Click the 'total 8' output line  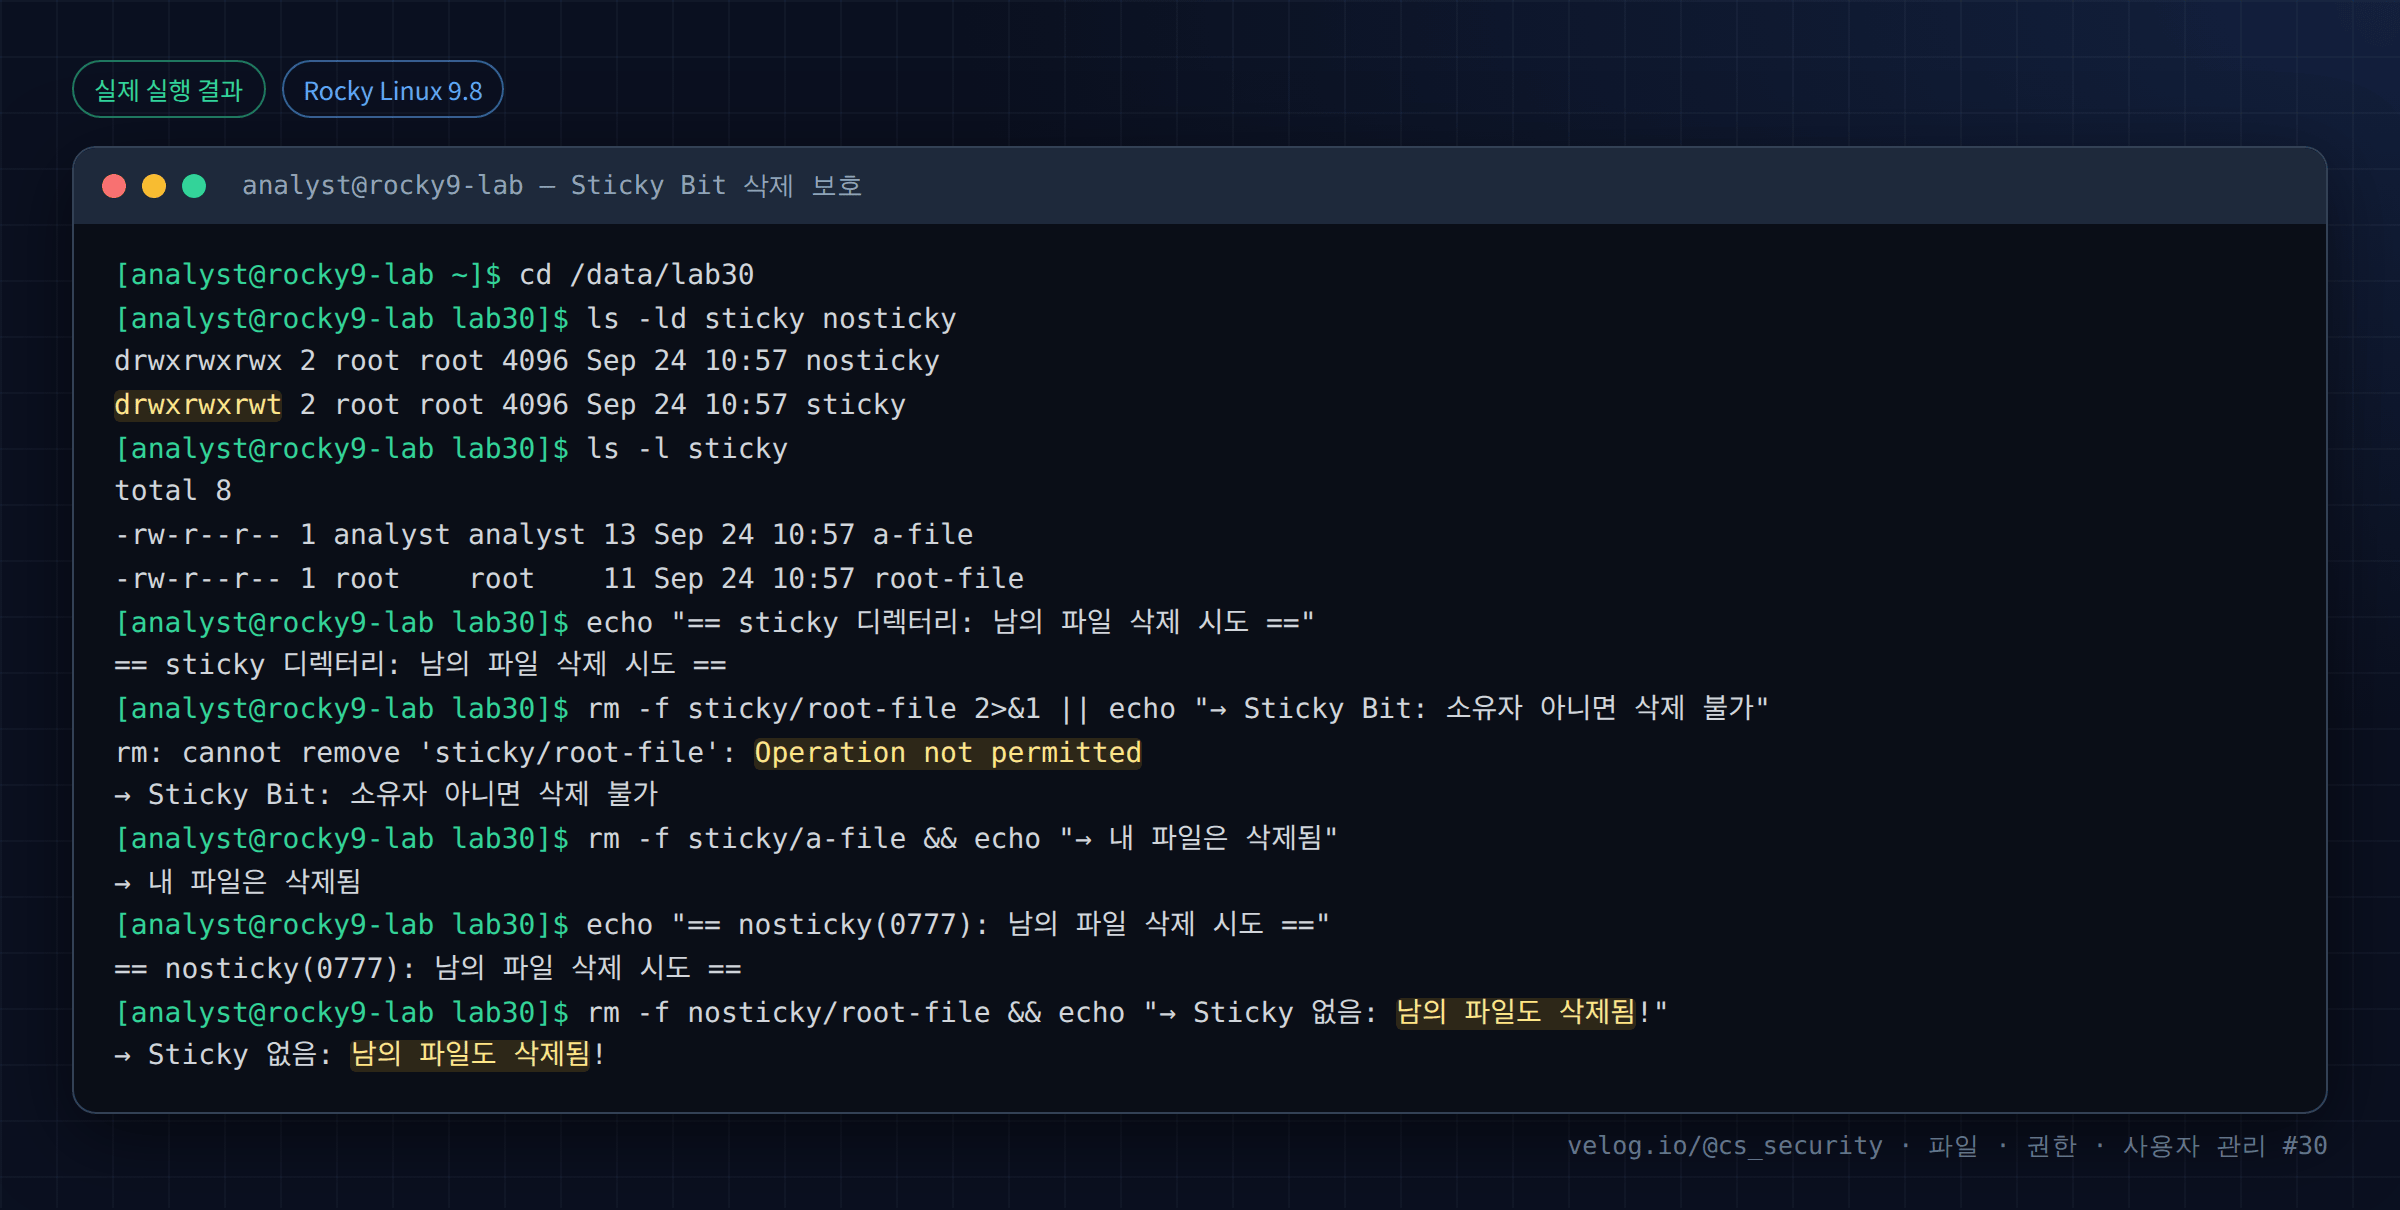(173, 491)
